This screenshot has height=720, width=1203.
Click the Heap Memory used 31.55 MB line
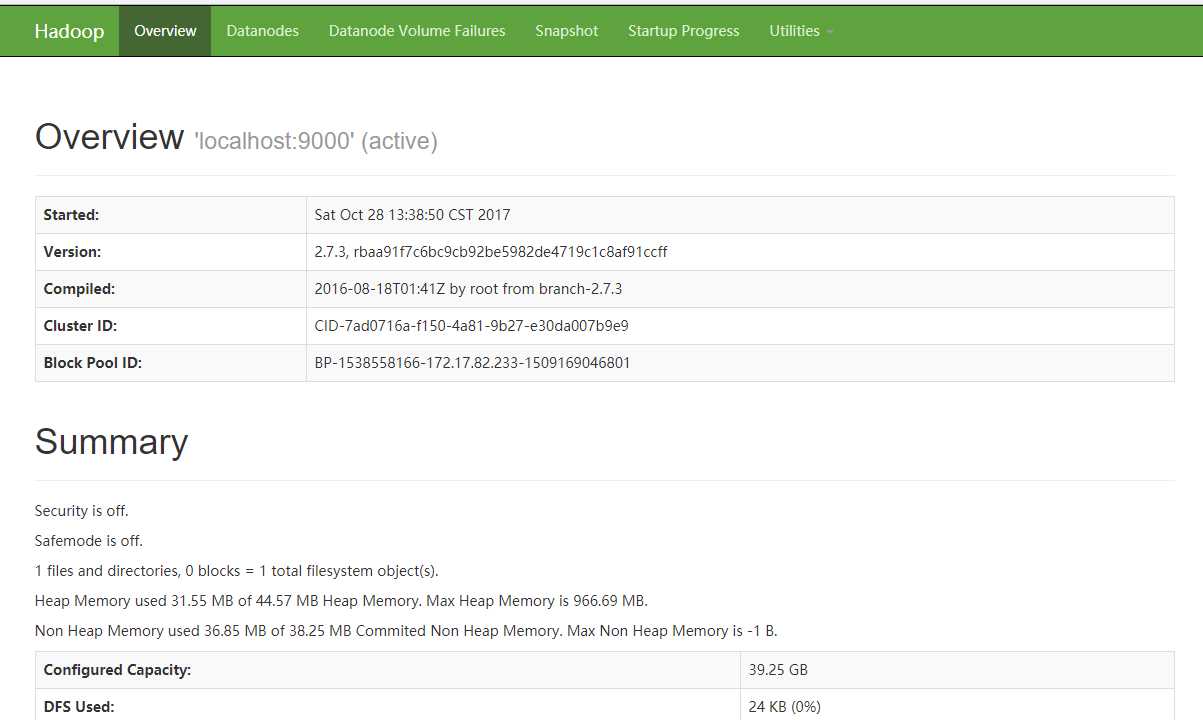coord(341,601)
